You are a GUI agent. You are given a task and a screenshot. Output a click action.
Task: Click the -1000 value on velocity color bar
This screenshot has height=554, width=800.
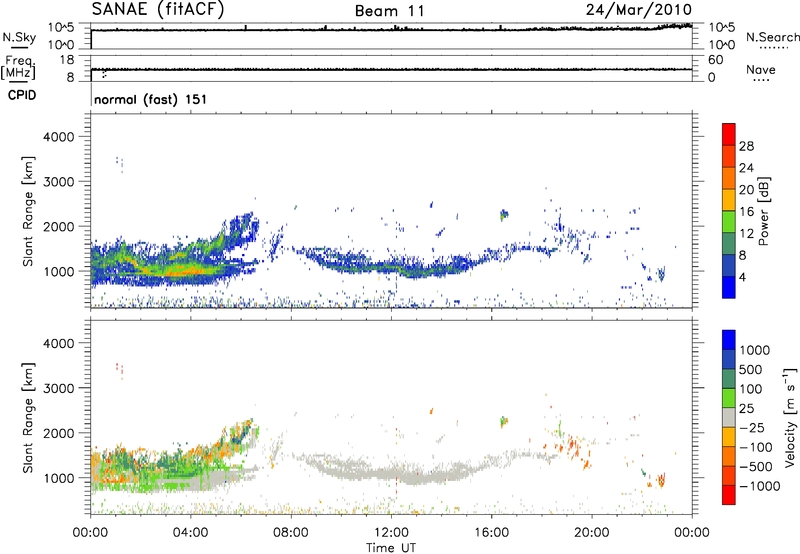759,486
